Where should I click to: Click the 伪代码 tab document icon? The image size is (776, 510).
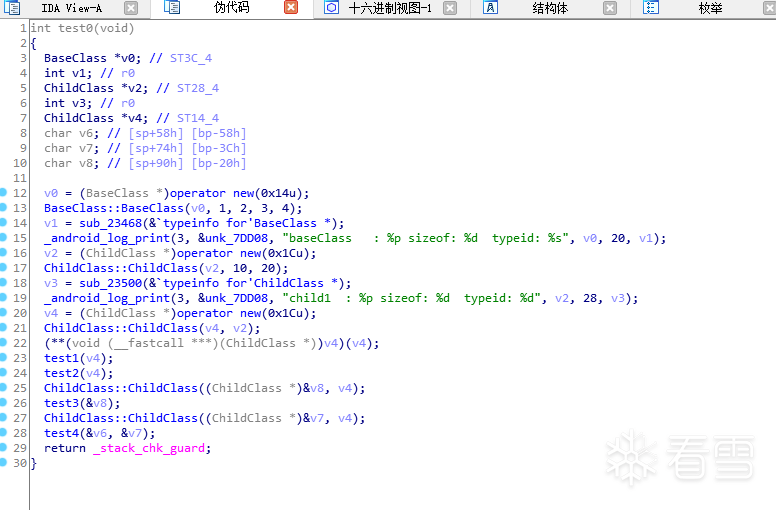pos(172,7)
